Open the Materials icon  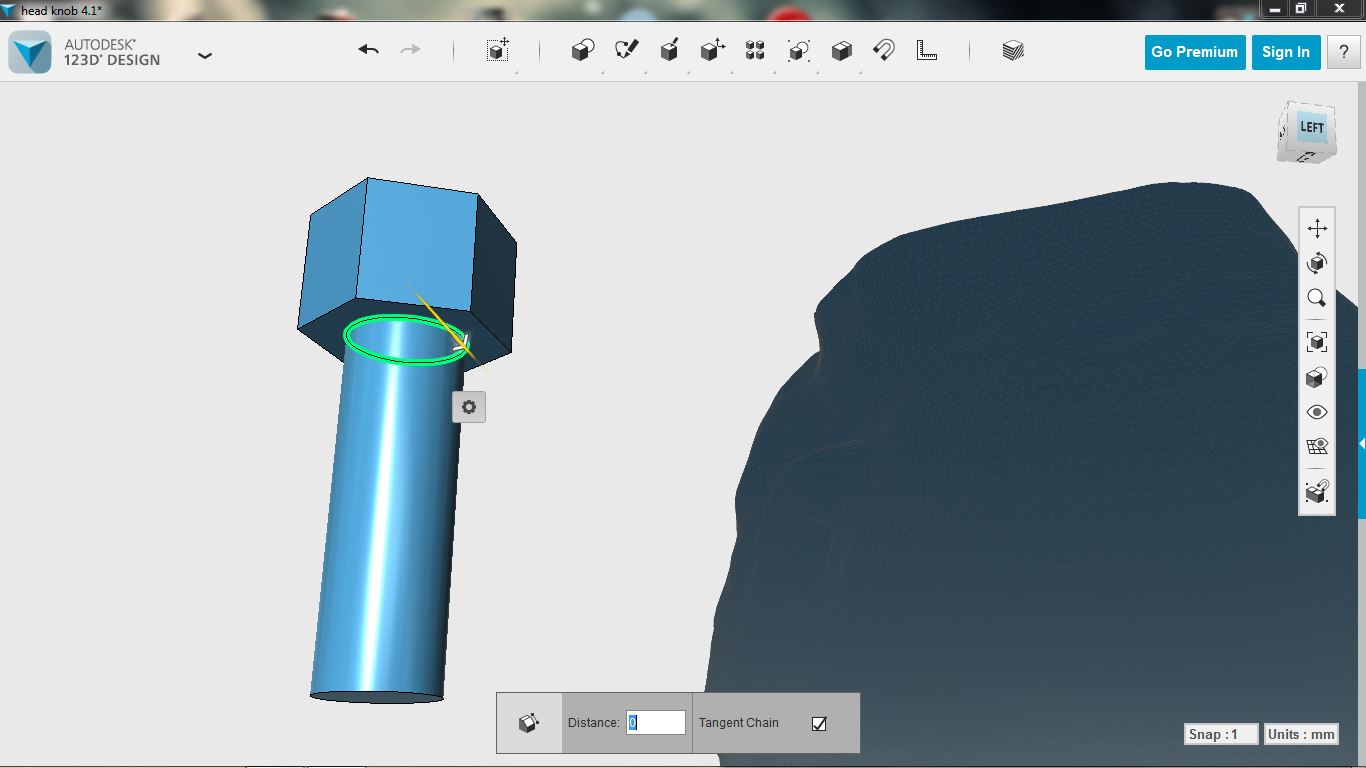click(1013, 50)
